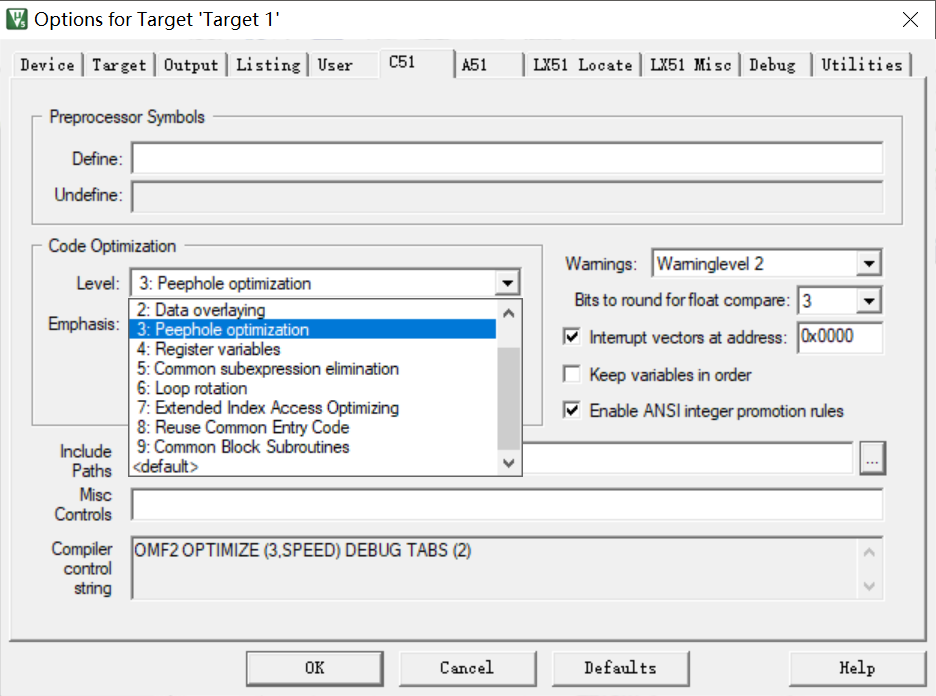Click the Undefine symbols field

507,196
